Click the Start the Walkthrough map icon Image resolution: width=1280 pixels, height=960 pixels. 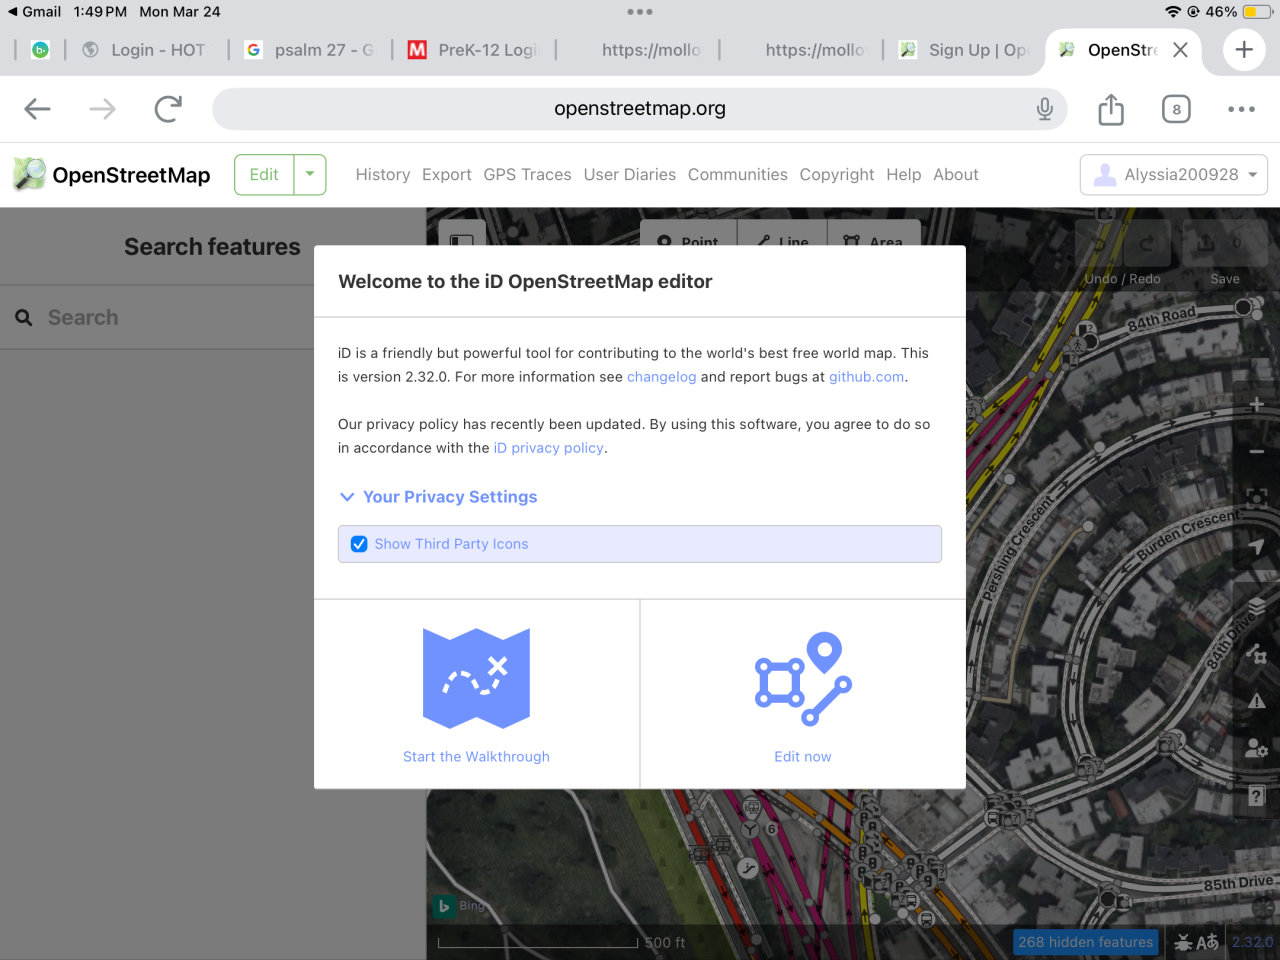coord(476,679)
